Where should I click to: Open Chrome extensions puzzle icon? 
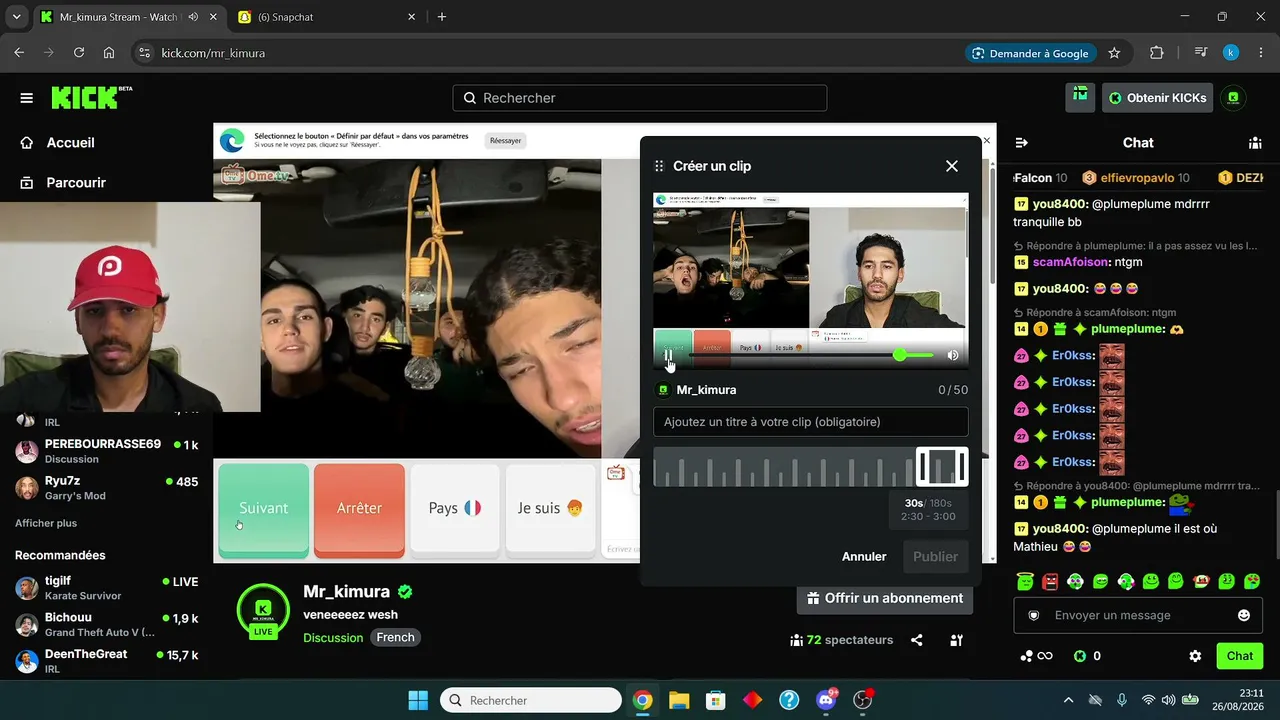(x=1157, y=53)
